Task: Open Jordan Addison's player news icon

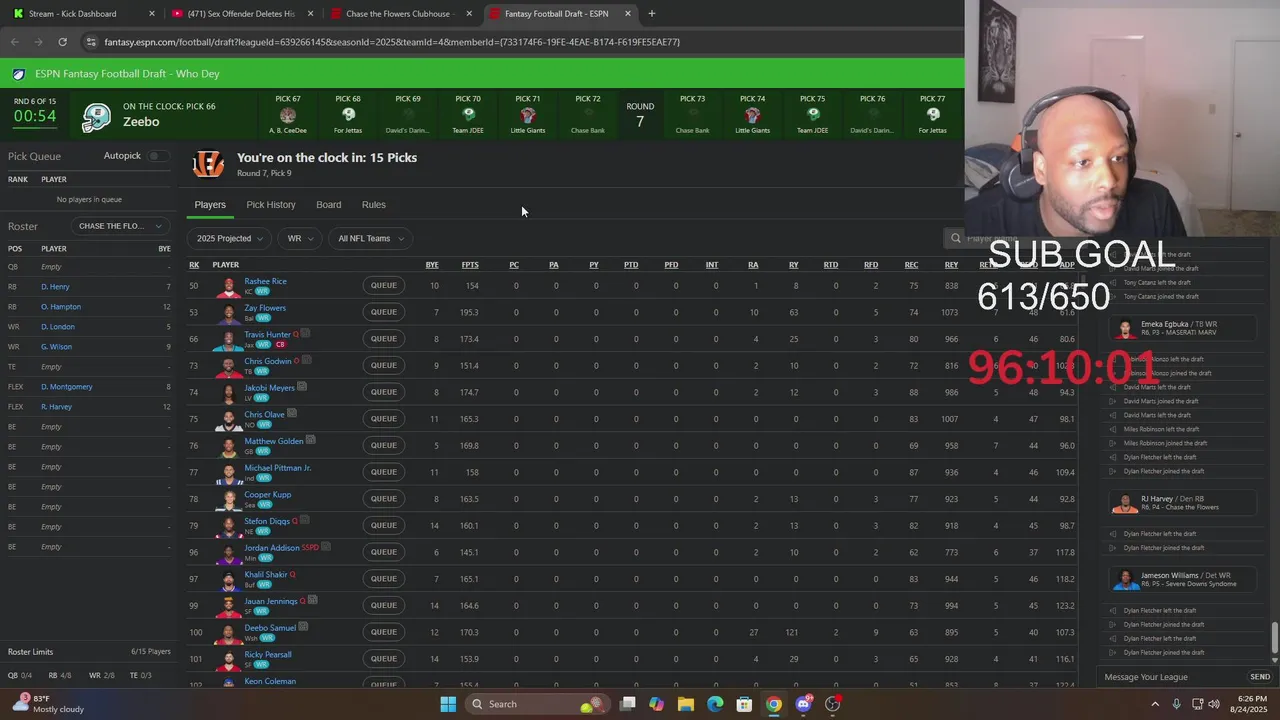Action: tap(326, 547)
